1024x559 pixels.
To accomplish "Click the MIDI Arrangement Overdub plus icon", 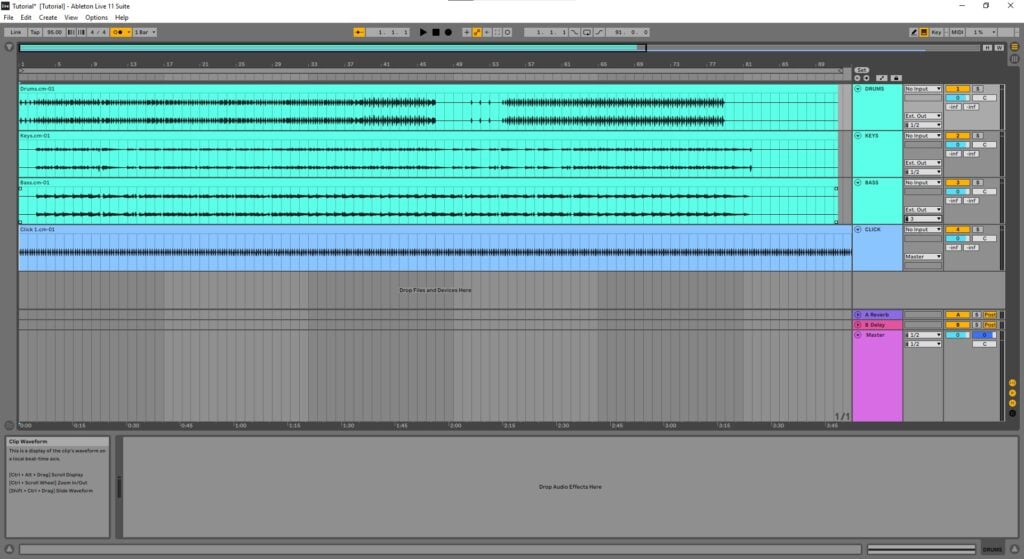I will tap(466, 32).
